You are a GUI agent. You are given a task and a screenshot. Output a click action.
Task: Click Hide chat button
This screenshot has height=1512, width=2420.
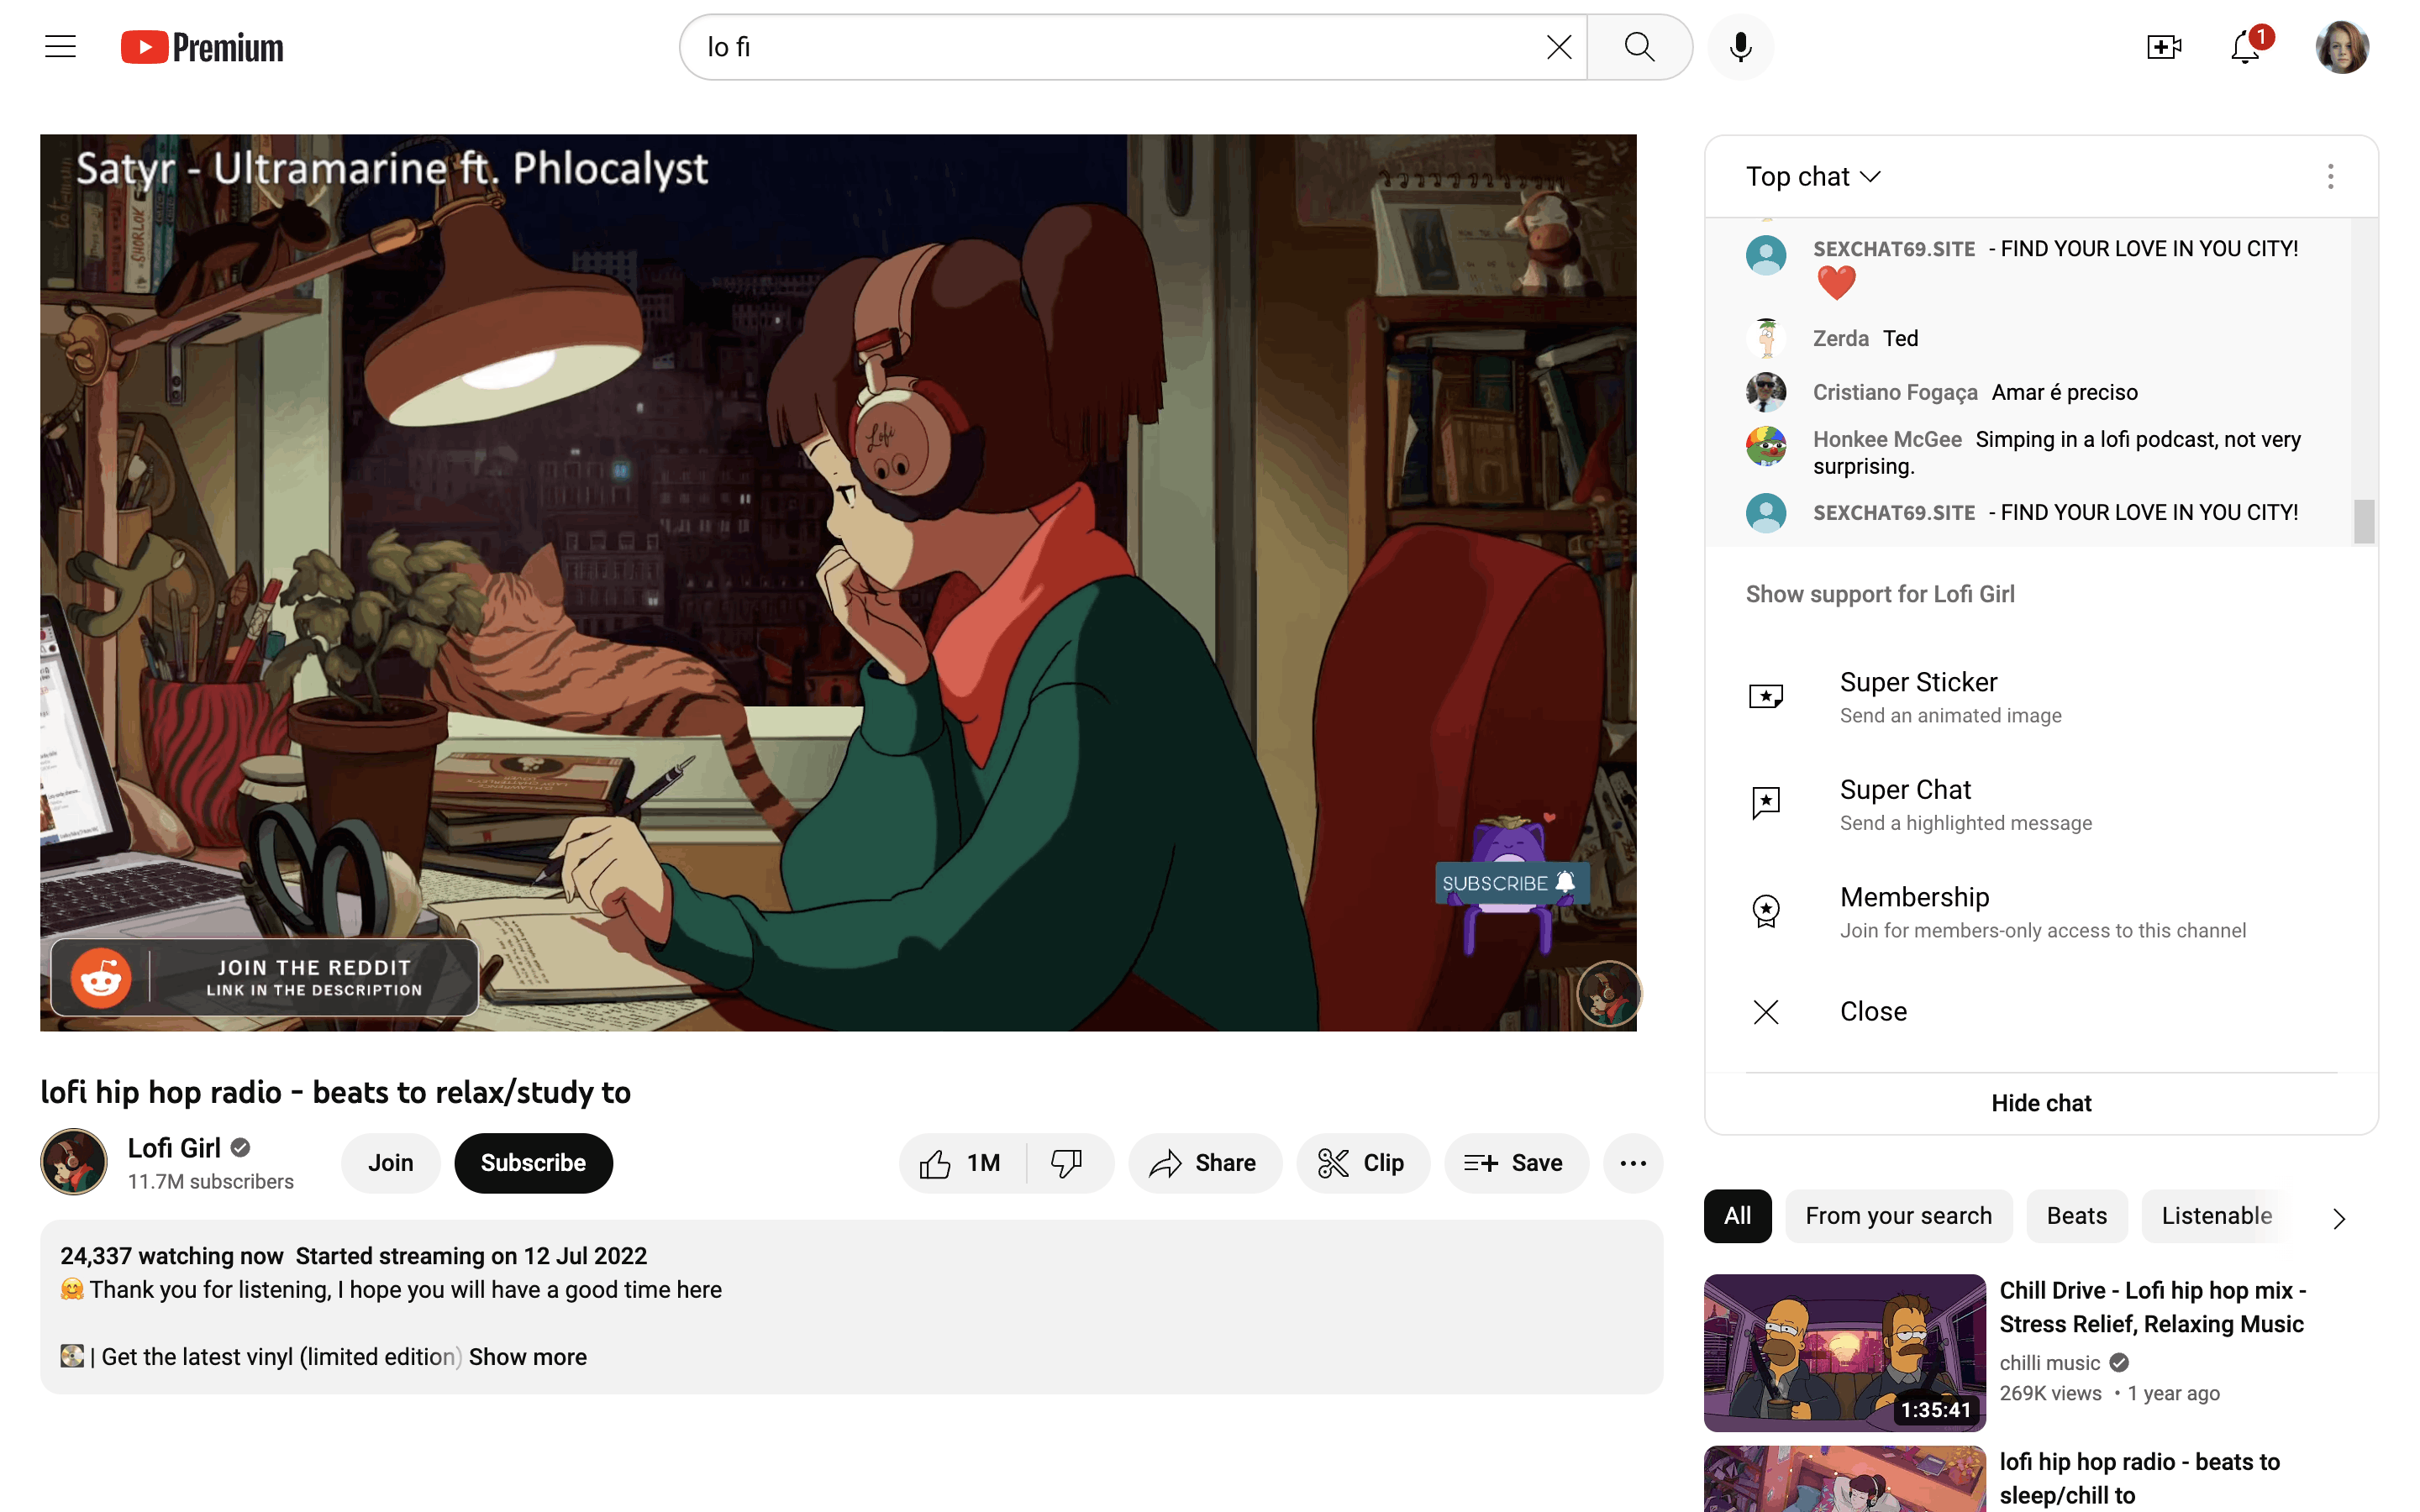[x=2040, y=1103]
